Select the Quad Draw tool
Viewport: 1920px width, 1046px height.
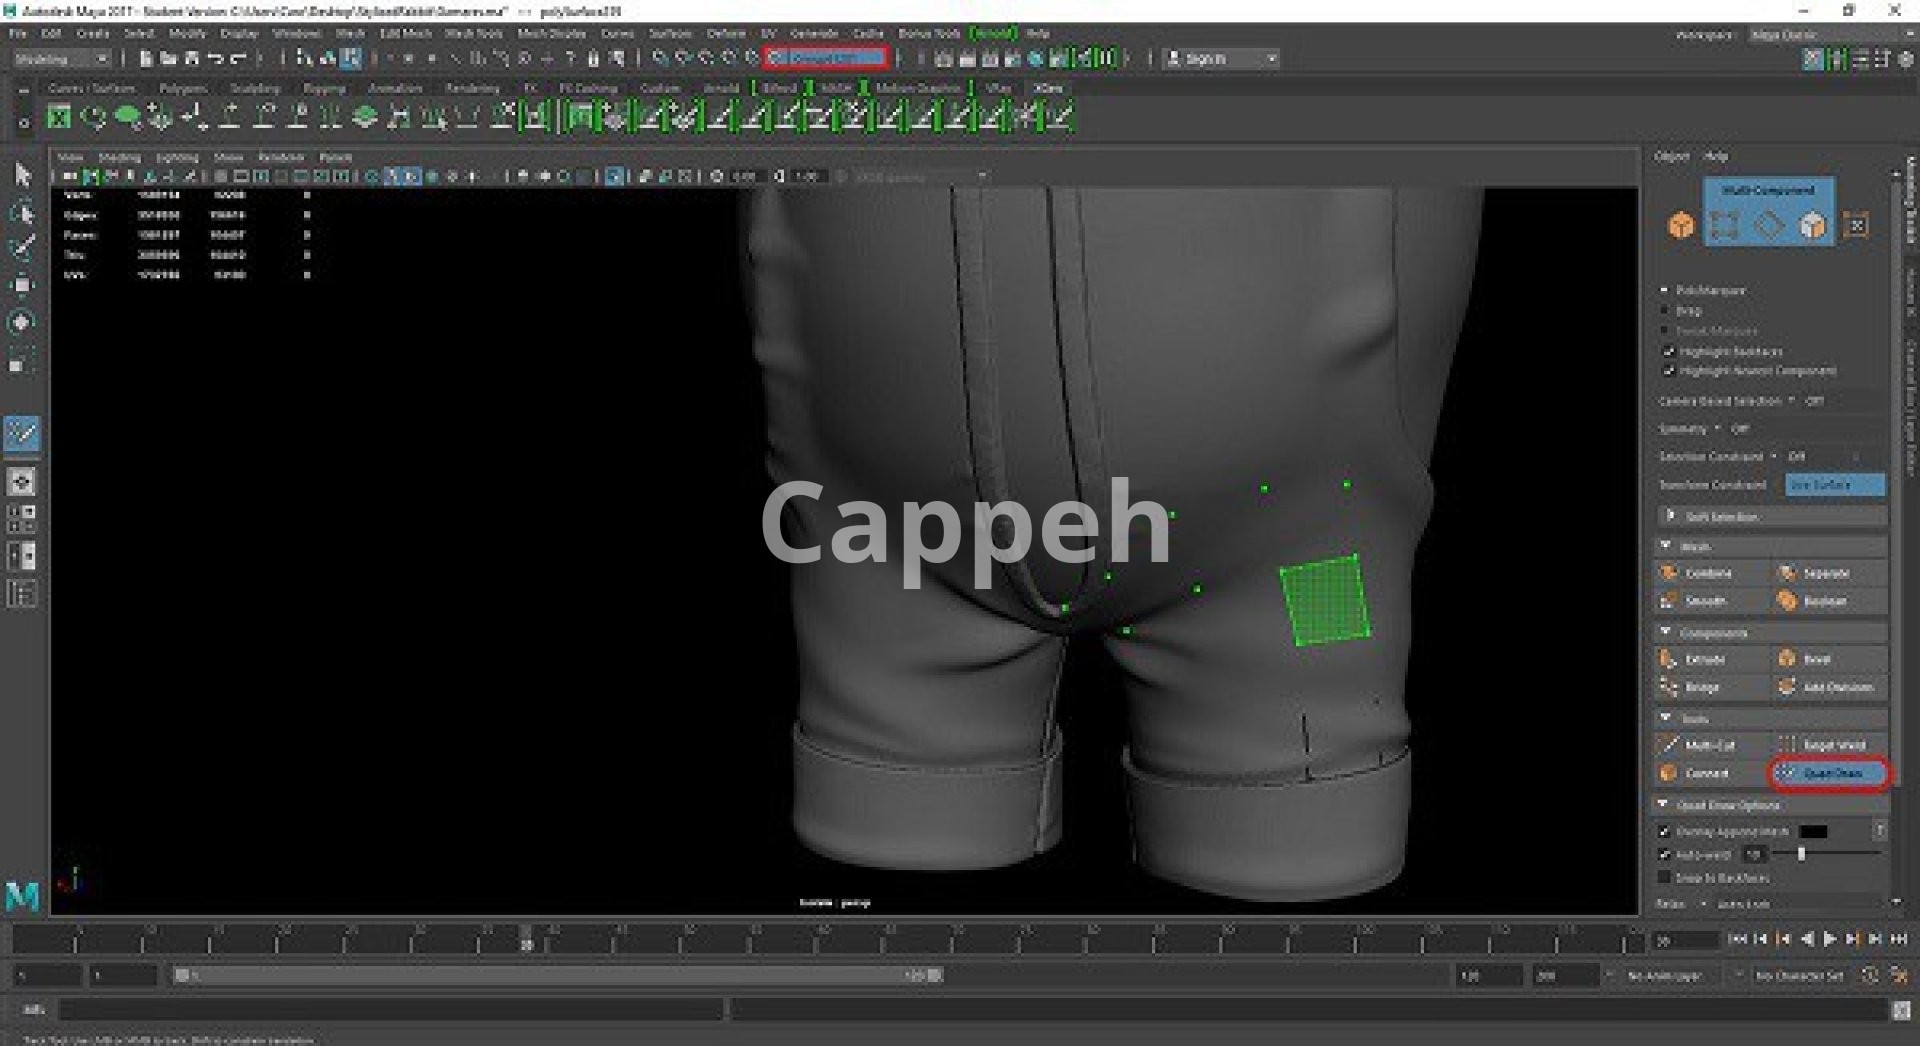click(x=1829, y=773)
